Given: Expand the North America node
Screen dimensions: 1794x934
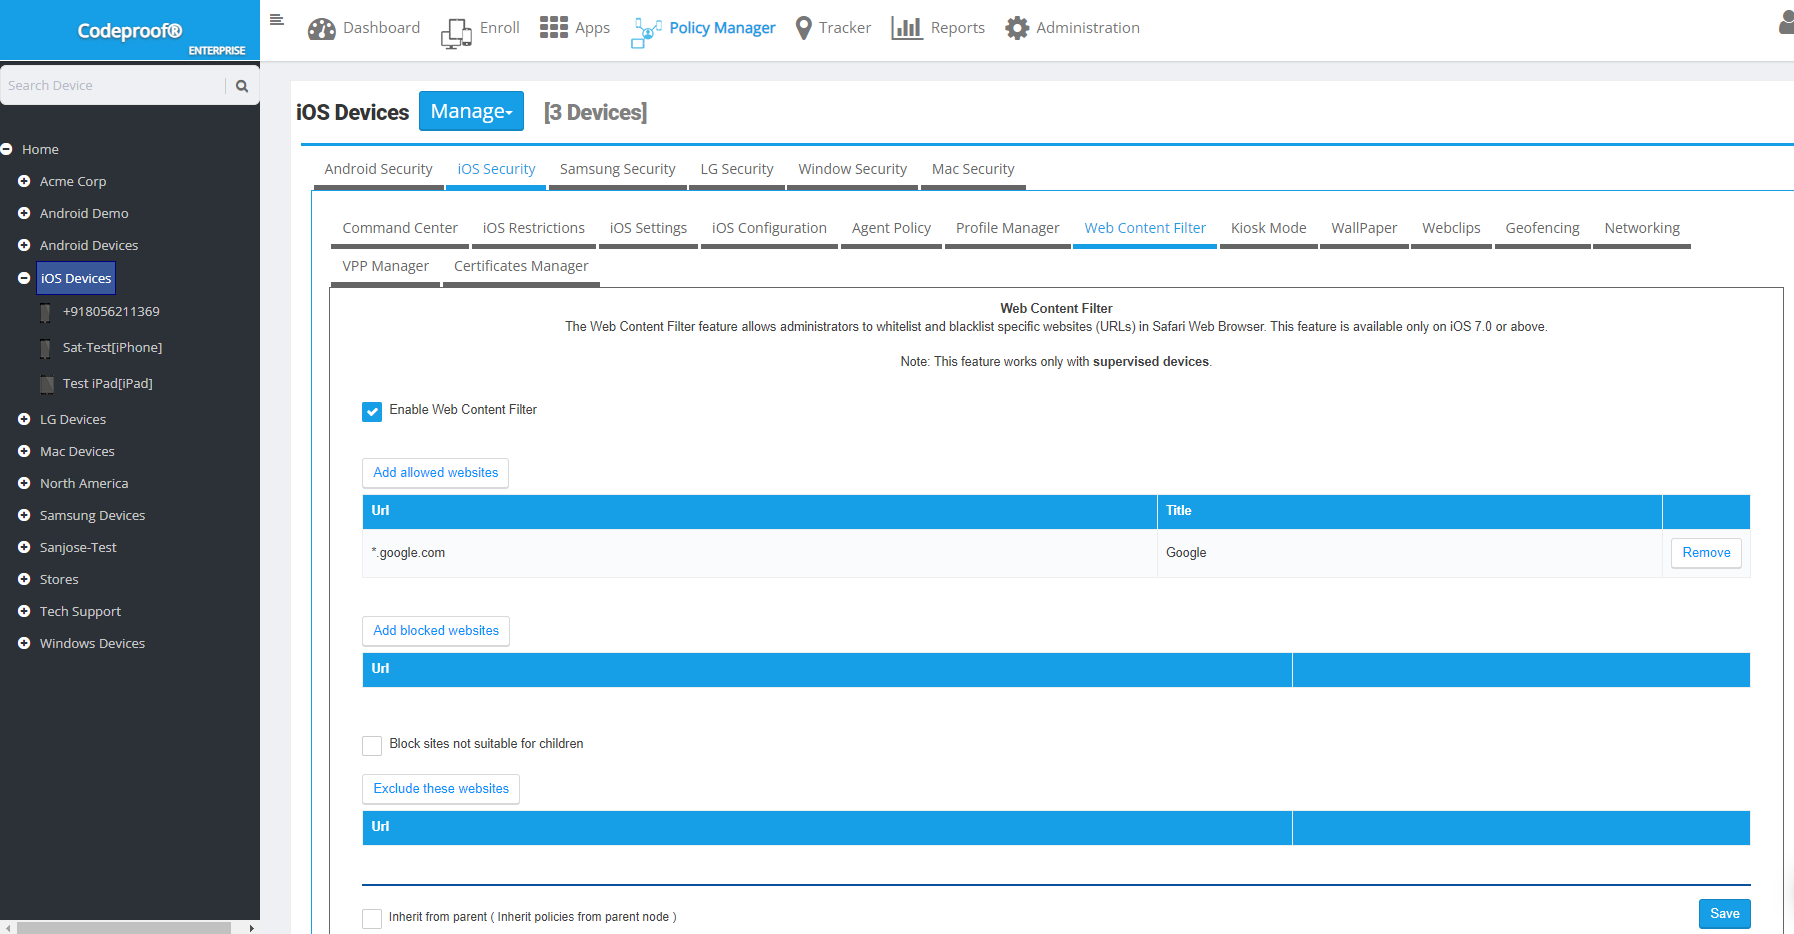Looking at the screenshot, I should [x=24, y=483].
